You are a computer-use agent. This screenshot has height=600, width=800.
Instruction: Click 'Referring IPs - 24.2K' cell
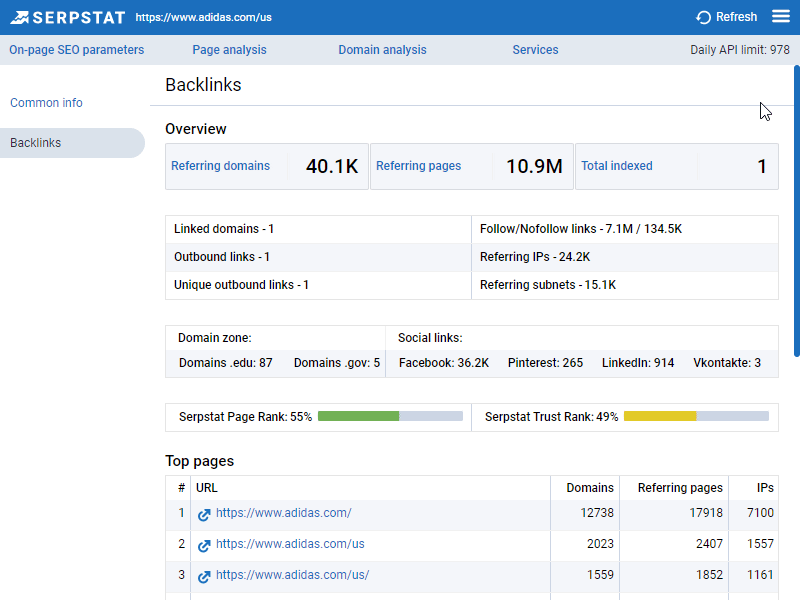click(x=625, y=257)
